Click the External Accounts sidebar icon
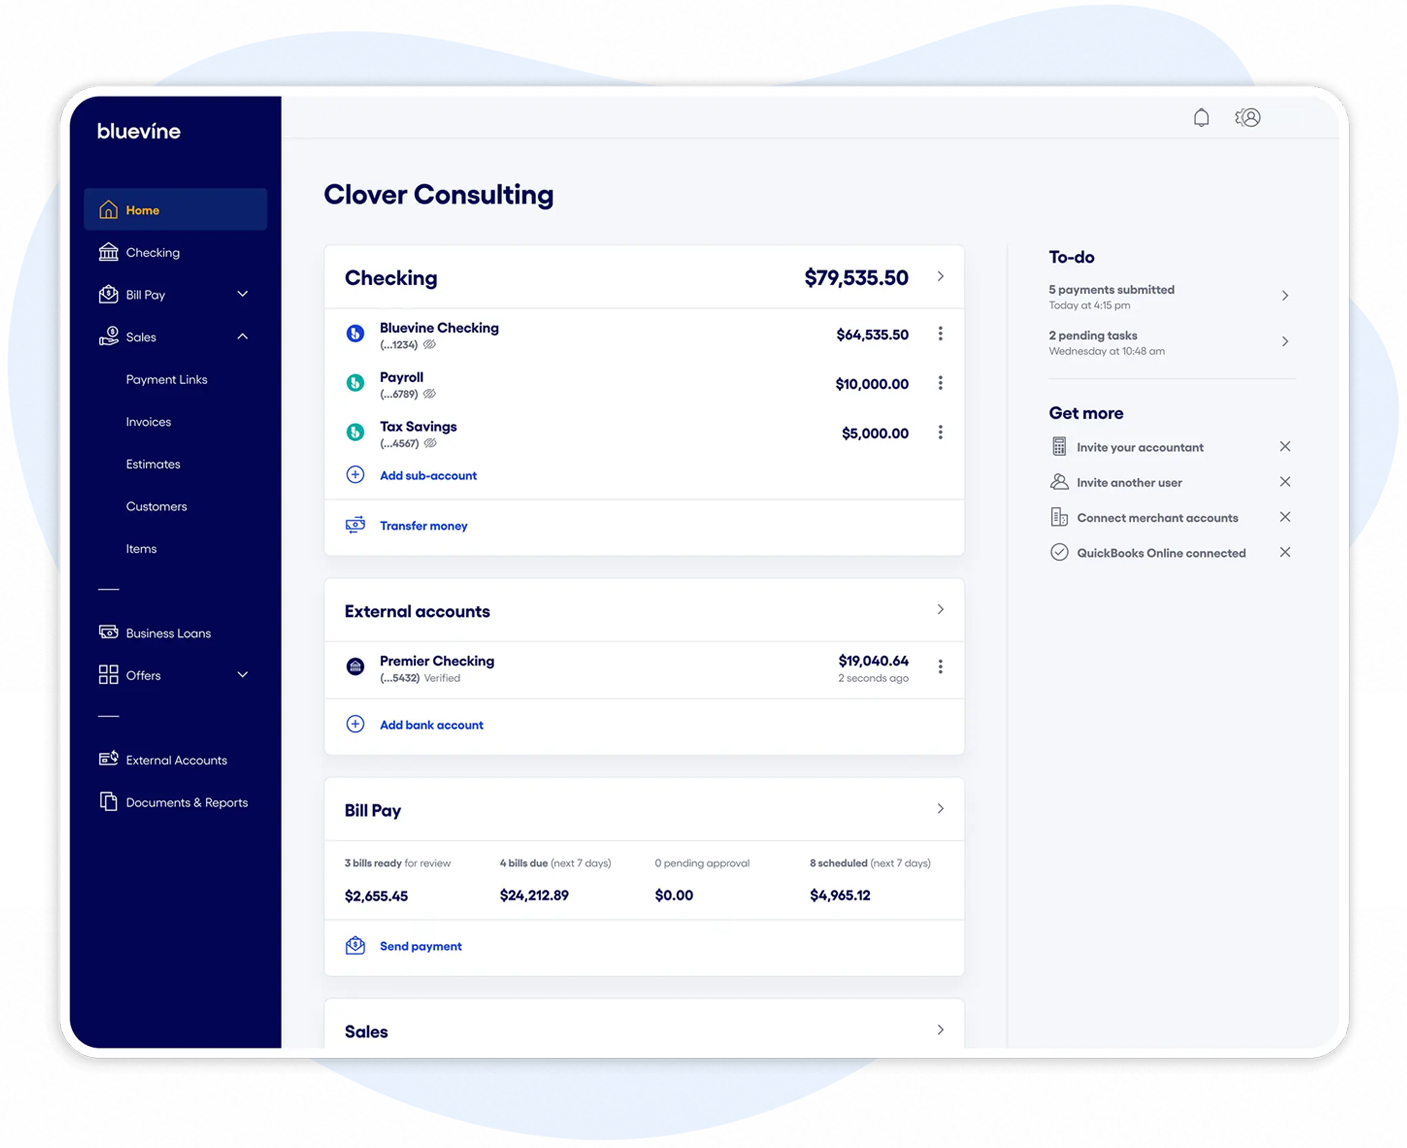 point(108,759)
